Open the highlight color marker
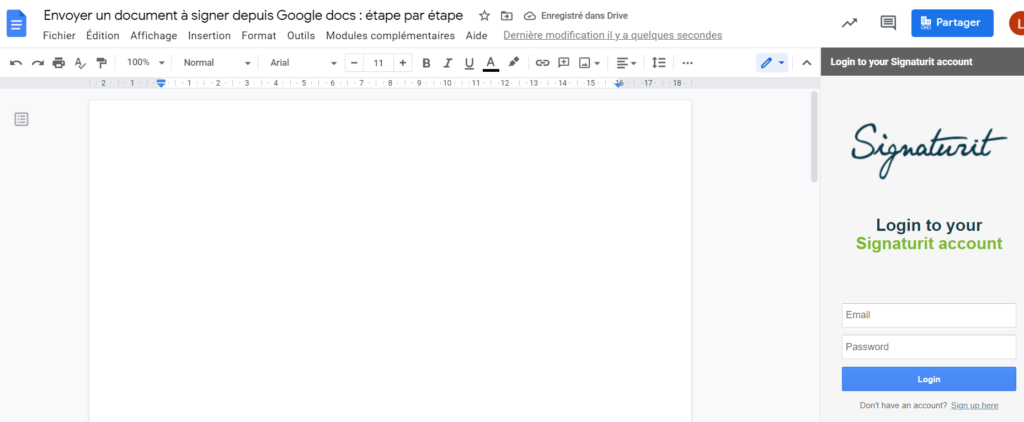This screenshot has width=1024, height=422. point(513,63)
